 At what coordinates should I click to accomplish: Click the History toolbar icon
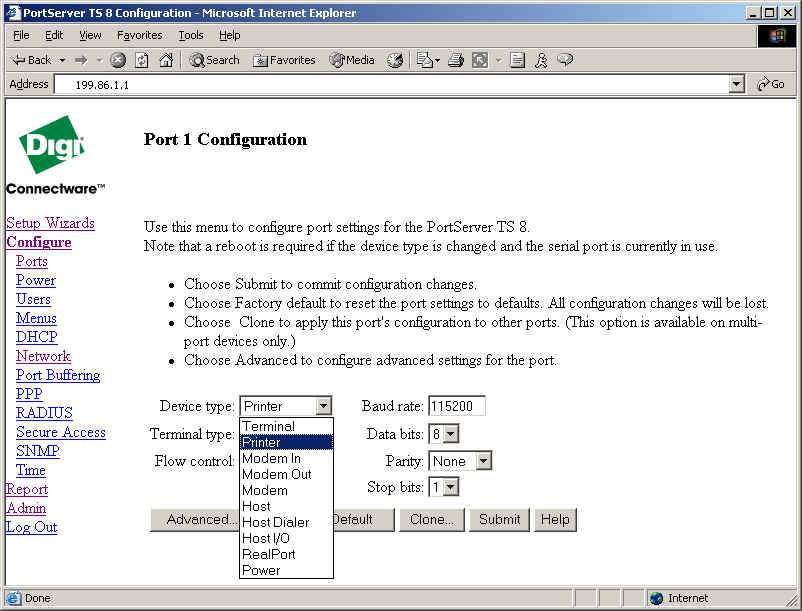(395, 60)
